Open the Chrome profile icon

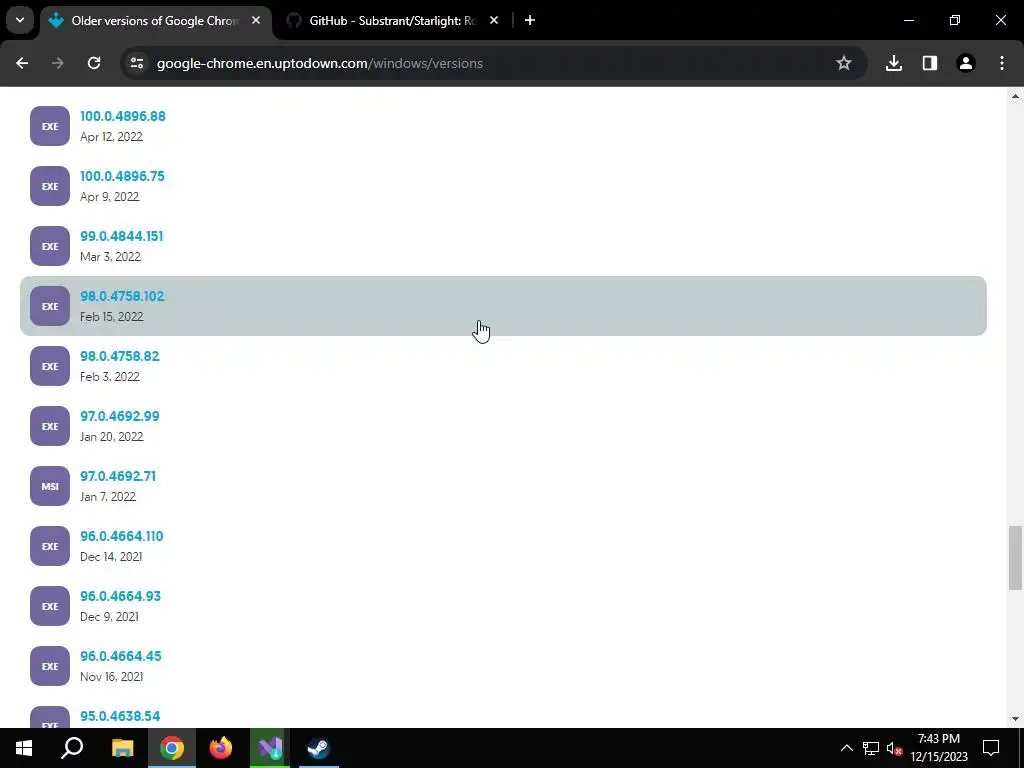965,63
